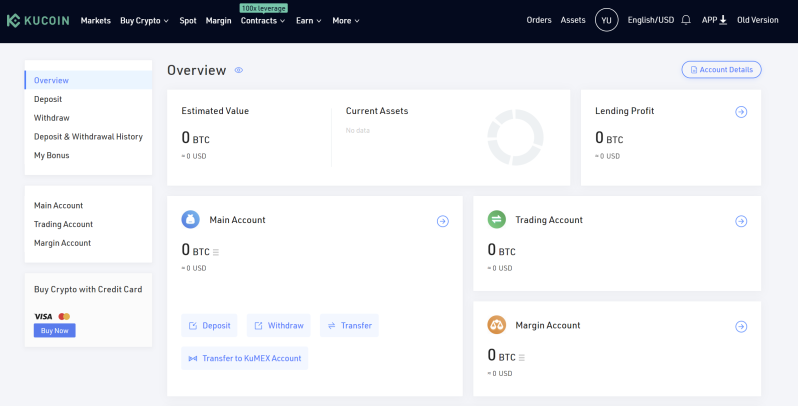798x406 pixels.
Task: Click the Account Details button
Action: click(721, 70)
